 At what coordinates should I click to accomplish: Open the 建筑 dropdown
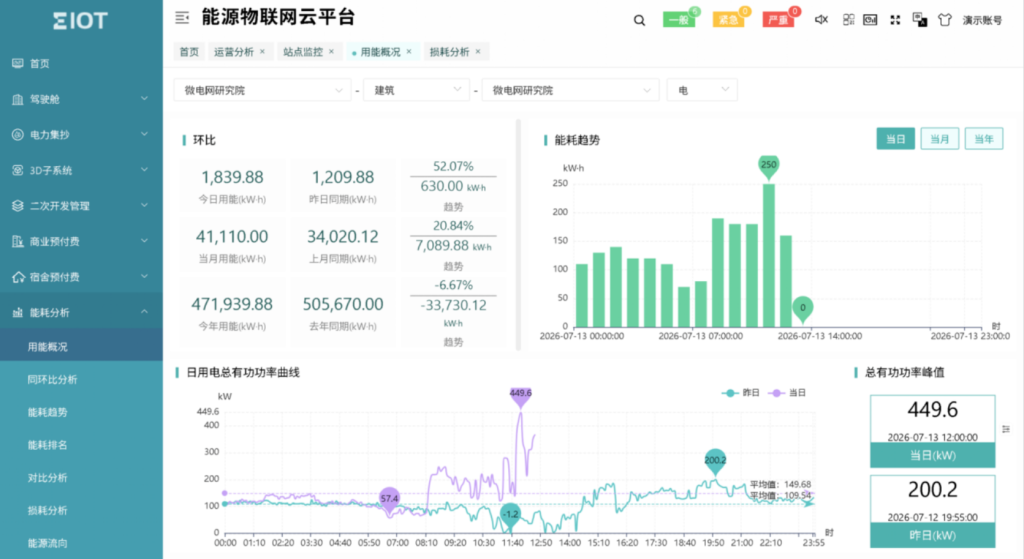click(416, 90)
